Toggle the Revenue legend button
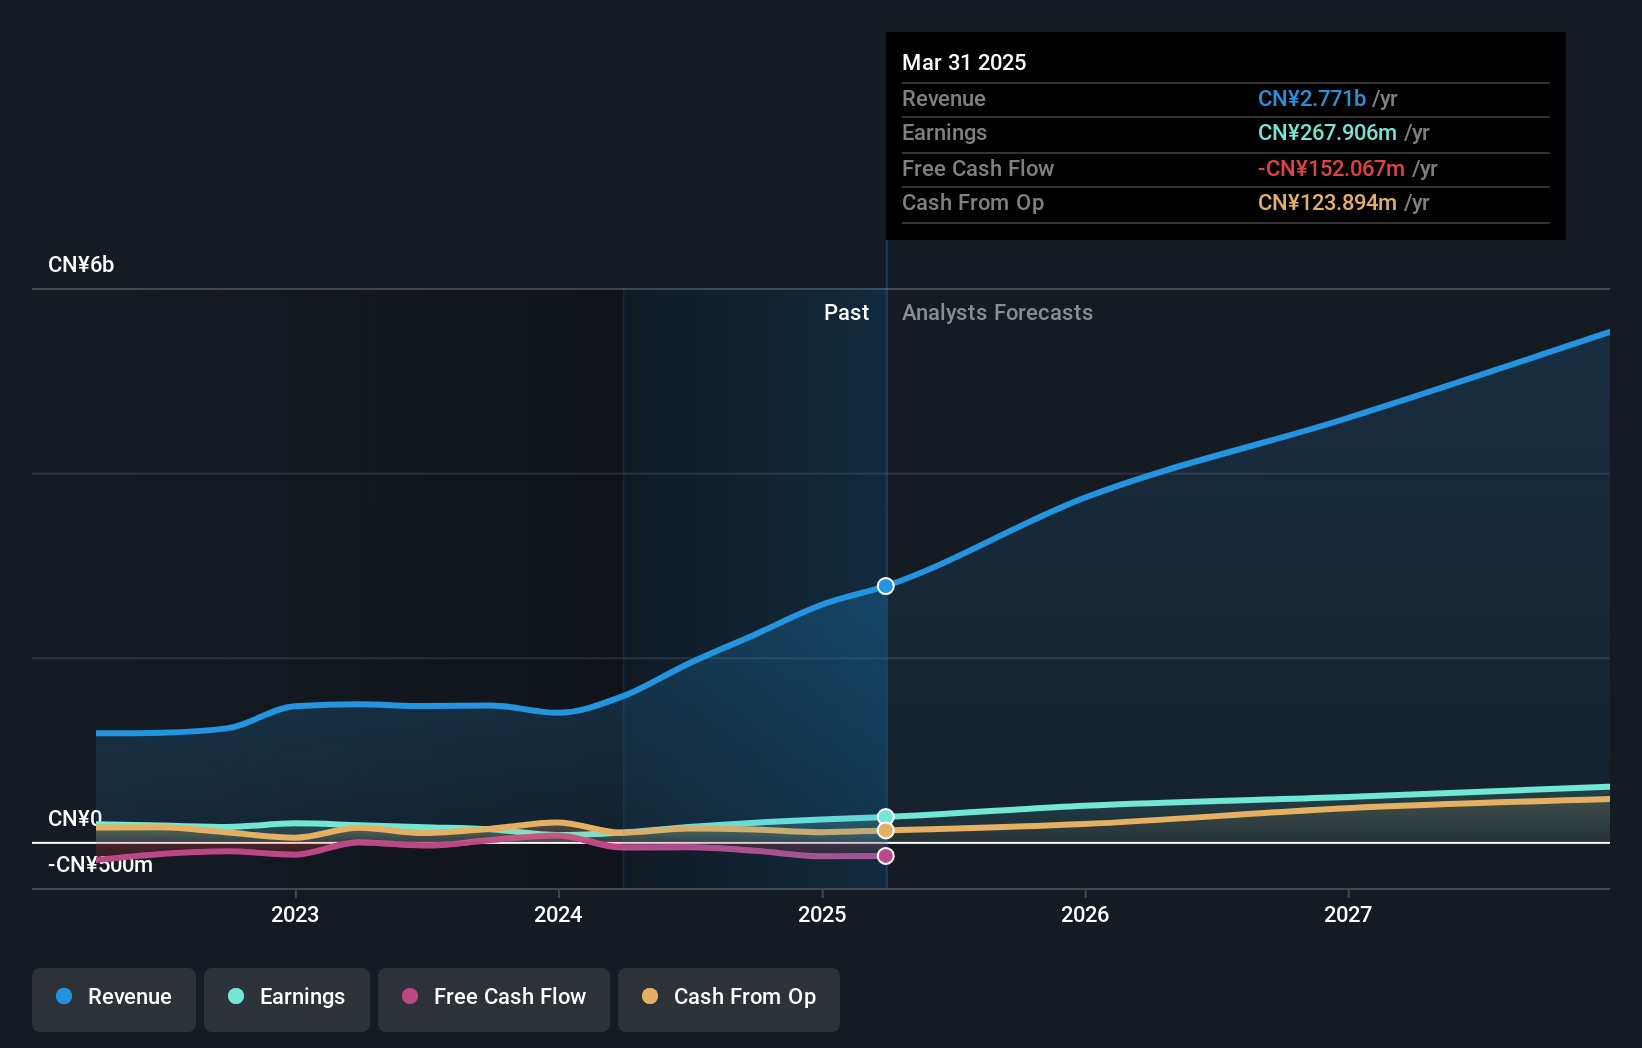This screenshot has height=1048, width=1642. 114,999
